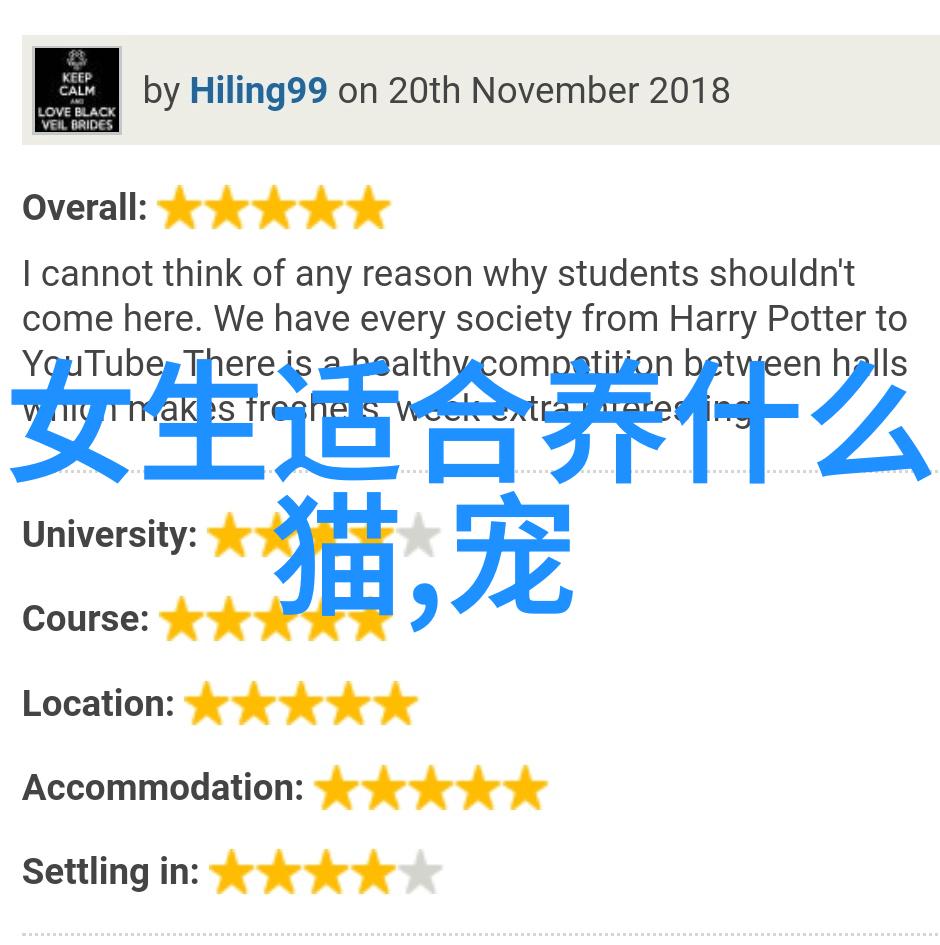Click the greyed fifth University rating star

point(419,535)
